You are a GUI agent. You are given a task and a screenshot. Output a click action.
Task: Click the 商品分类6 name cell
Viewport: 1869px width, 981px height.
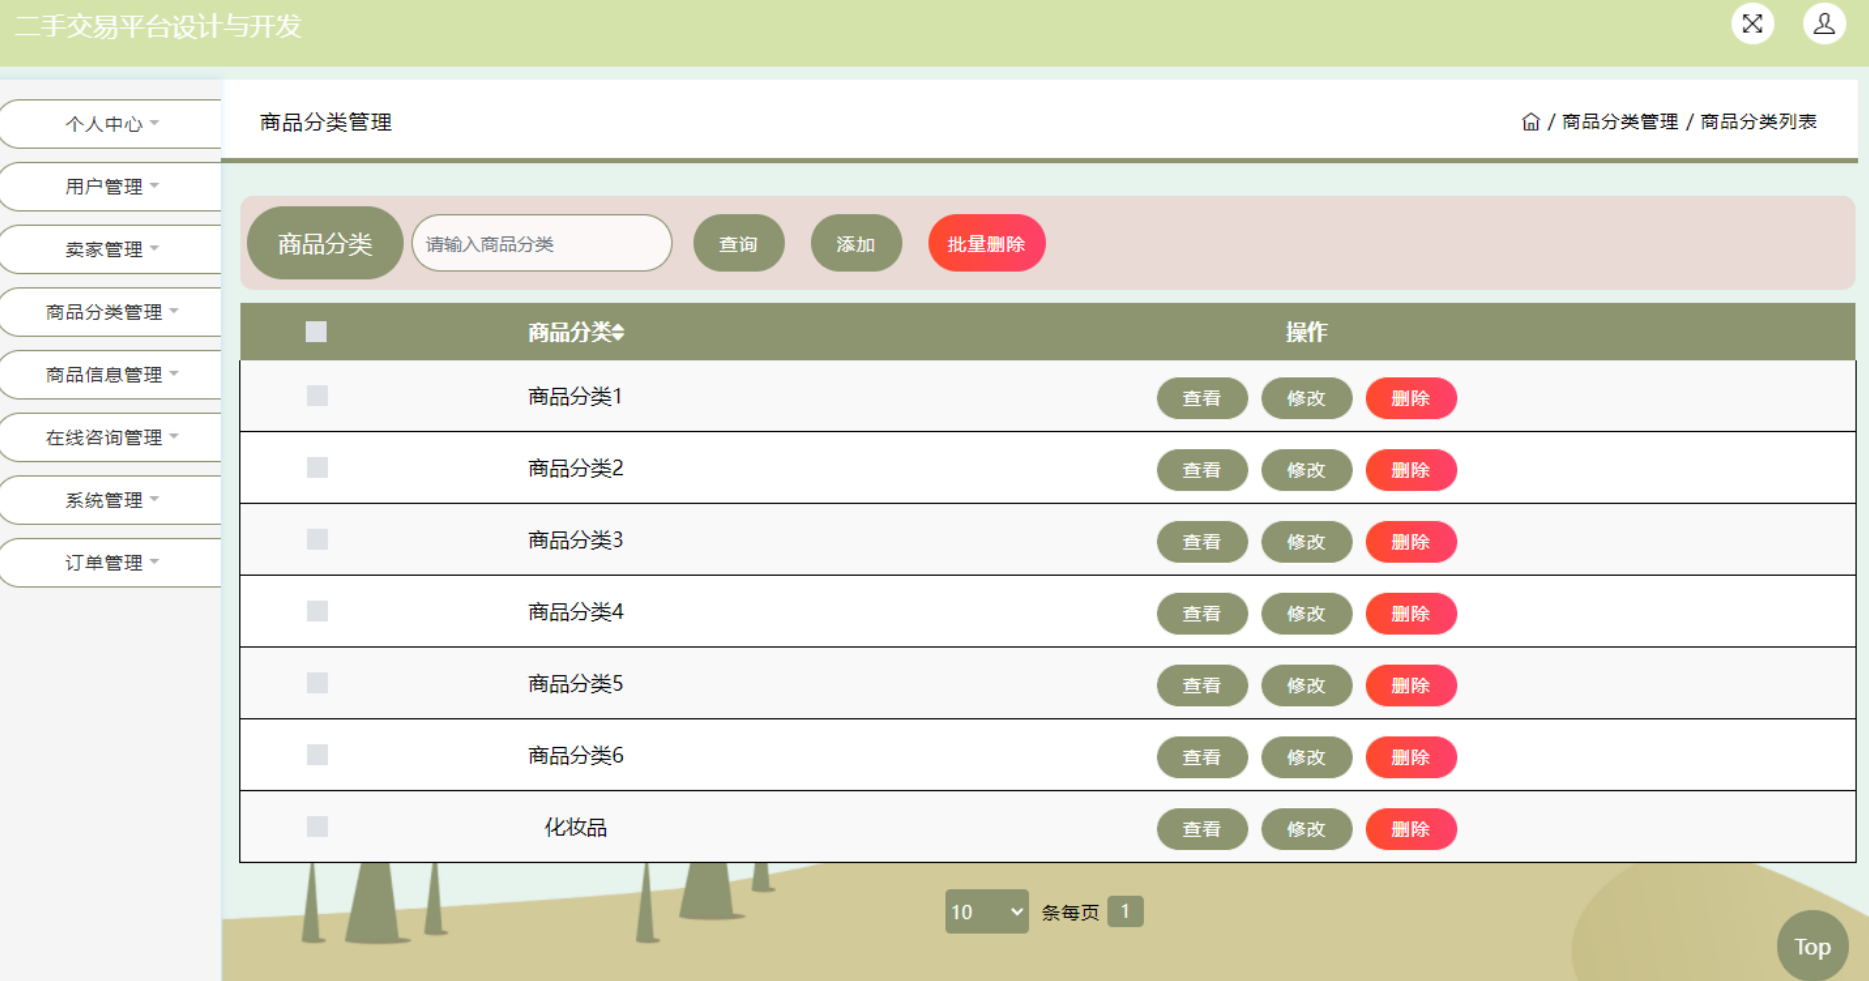[x=575, y=756]
